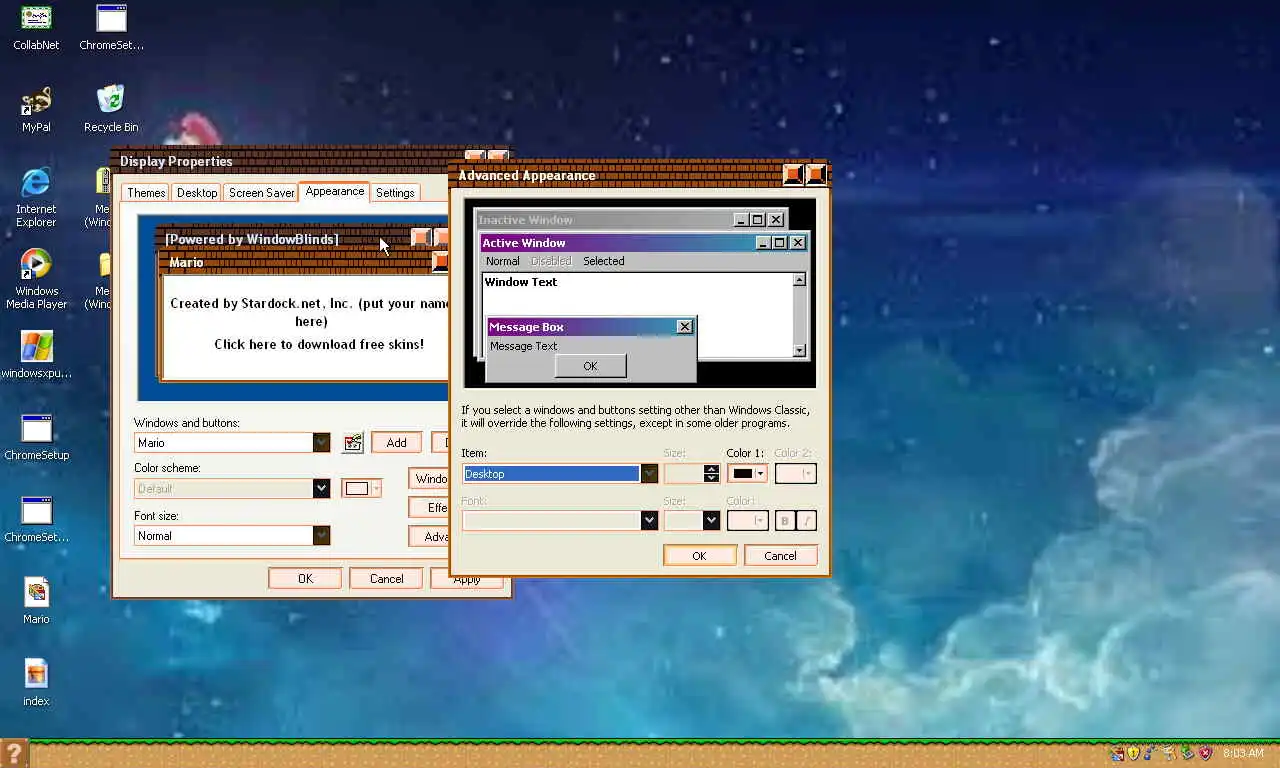Click Selected in the preview menu
Image resolution: width=1280 pixels, height=768 pixels.
click(604, 261)
